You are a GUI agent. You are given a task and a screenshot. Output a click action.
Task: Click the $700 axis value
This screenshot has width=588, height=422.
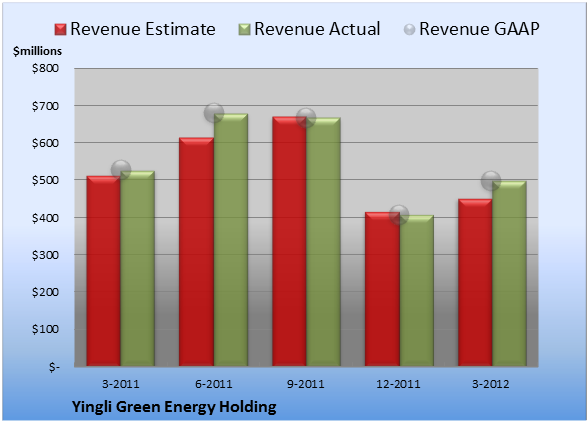(x=45, y=106)
